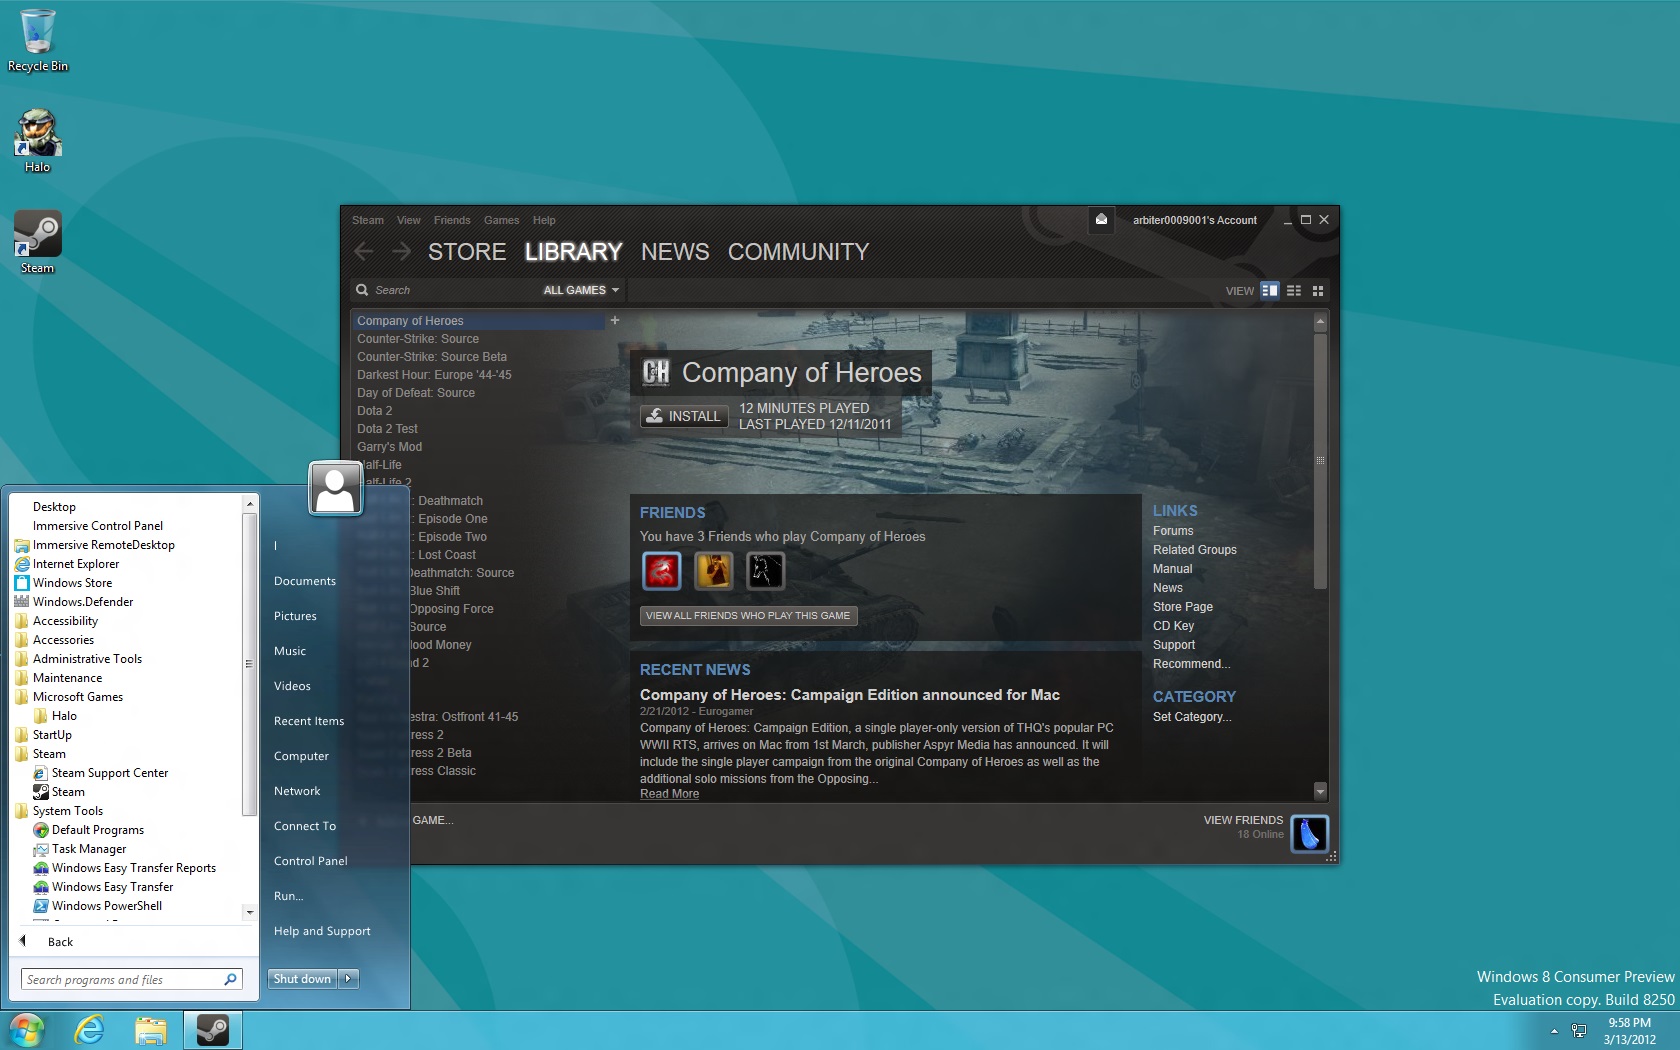This screenshot has height=1050, width=1680.
Task: Open the ALL GAMES filter dropdown
Action: (581, 290)
